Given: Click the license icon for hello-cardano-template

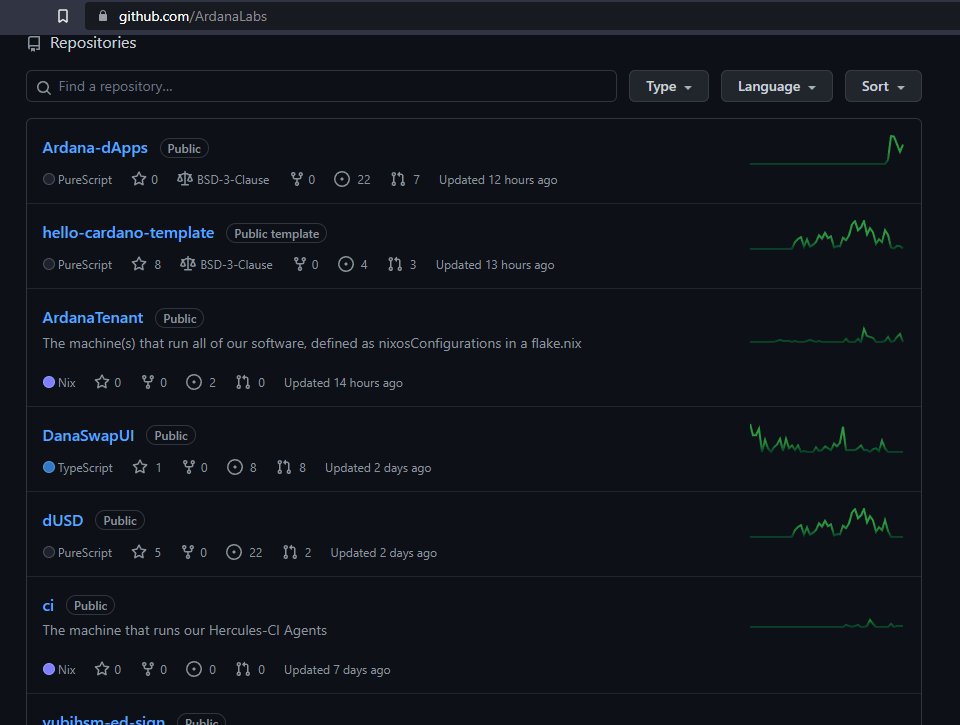Looking at the screenshot, I should click(x=187, y=264).
